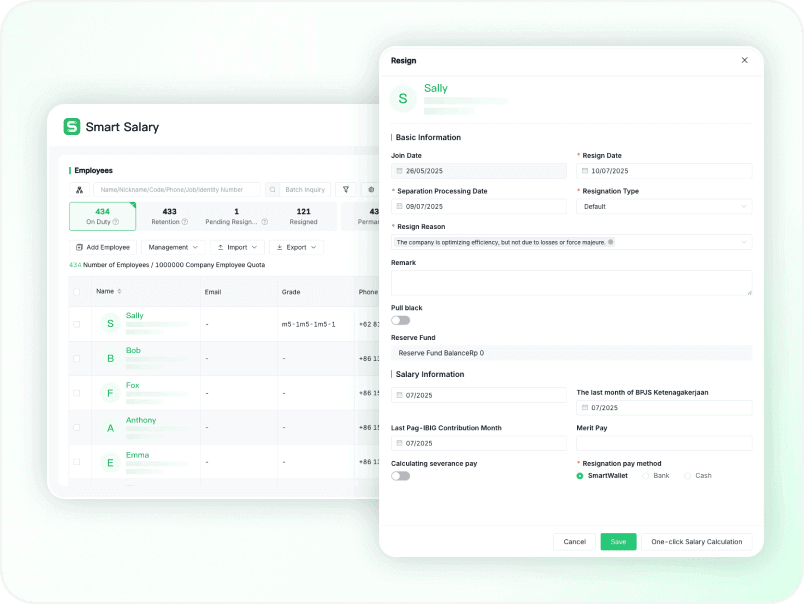Open the organization tree icon beside search
Image resolution: width=804 pixels, height=604 pixels.
coord(79,190)
